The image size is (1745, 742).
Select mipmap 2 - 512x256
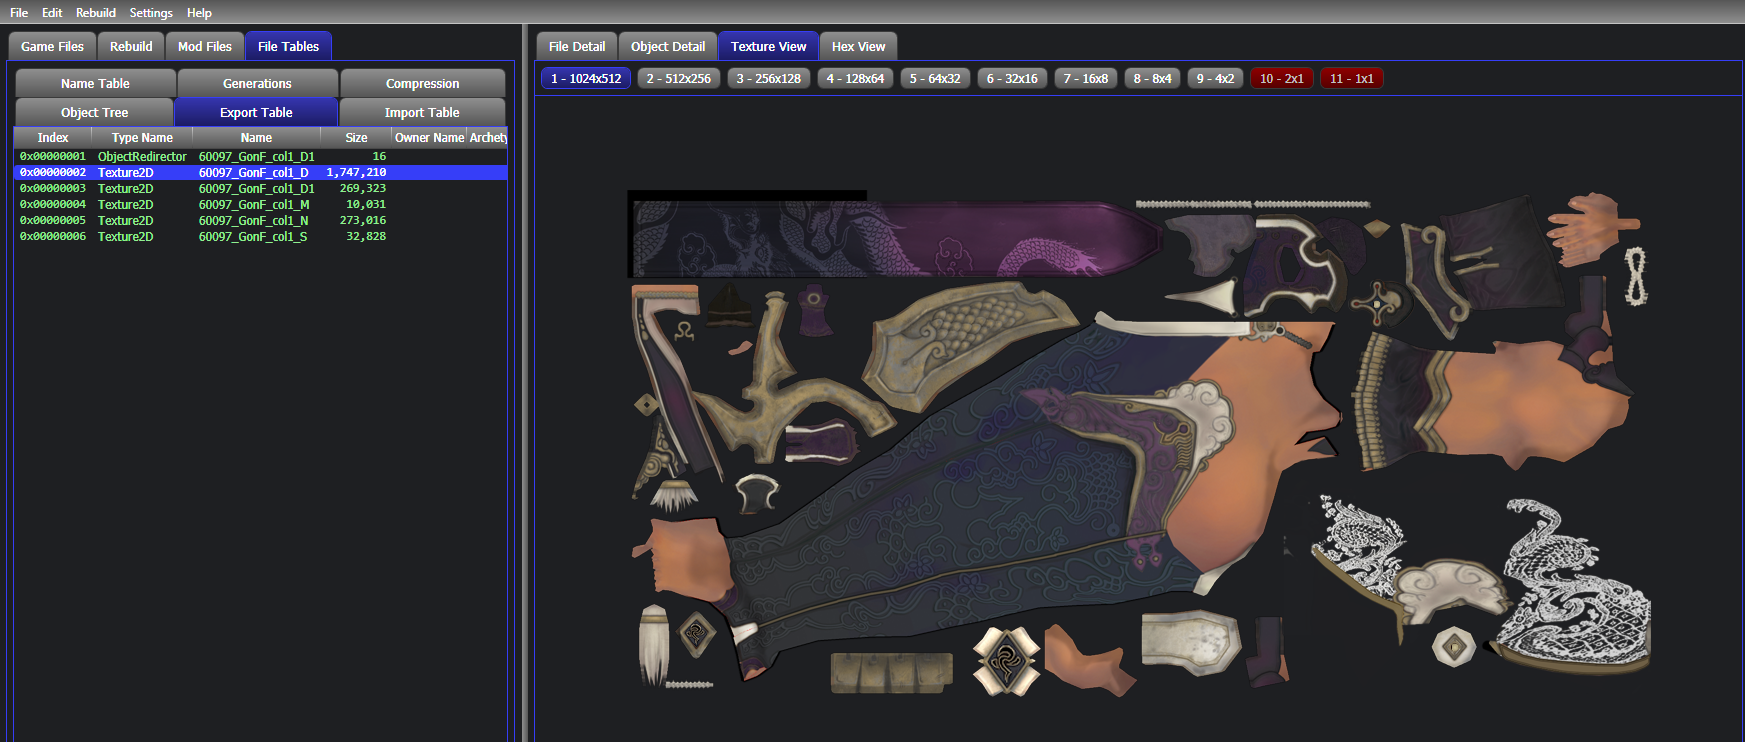[679, 78]
